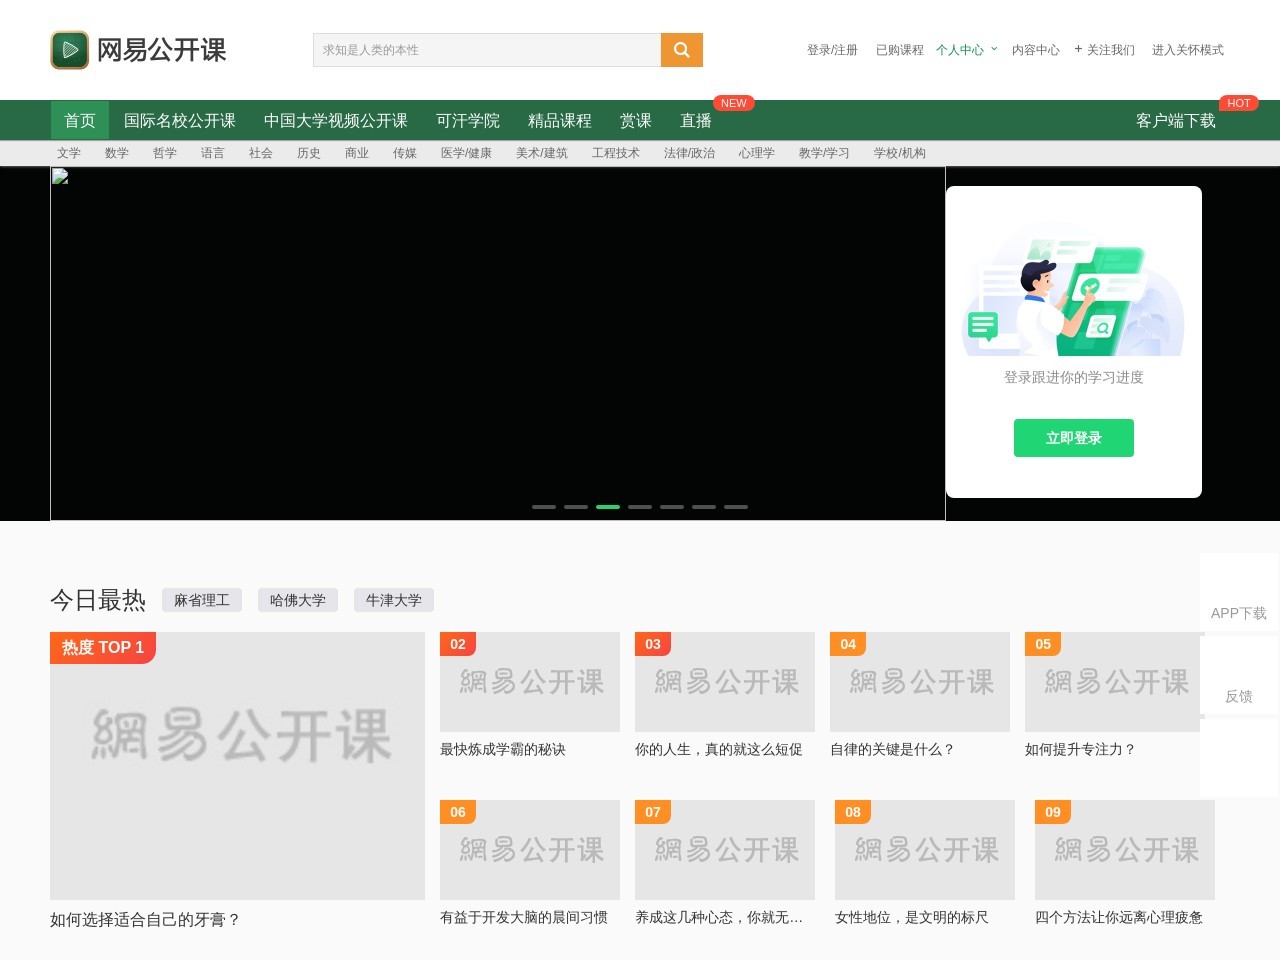The width and height of the screenshot is (1280, 960).
Task: Click the main banner carousel image
Action: point(498,343)
